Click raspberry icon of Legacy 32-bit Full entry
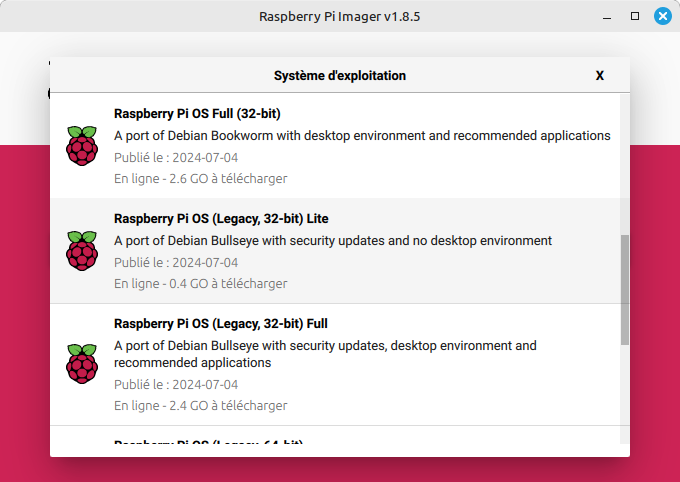Viewport: 680px width, 482px height. (x=82, y=364)
